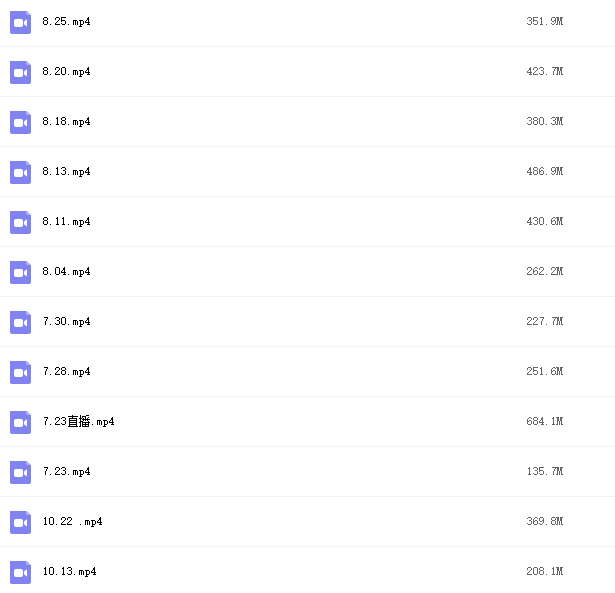615x593 pixels.
Task: Click the 684.1M size label
Action: tap(545, 421)
